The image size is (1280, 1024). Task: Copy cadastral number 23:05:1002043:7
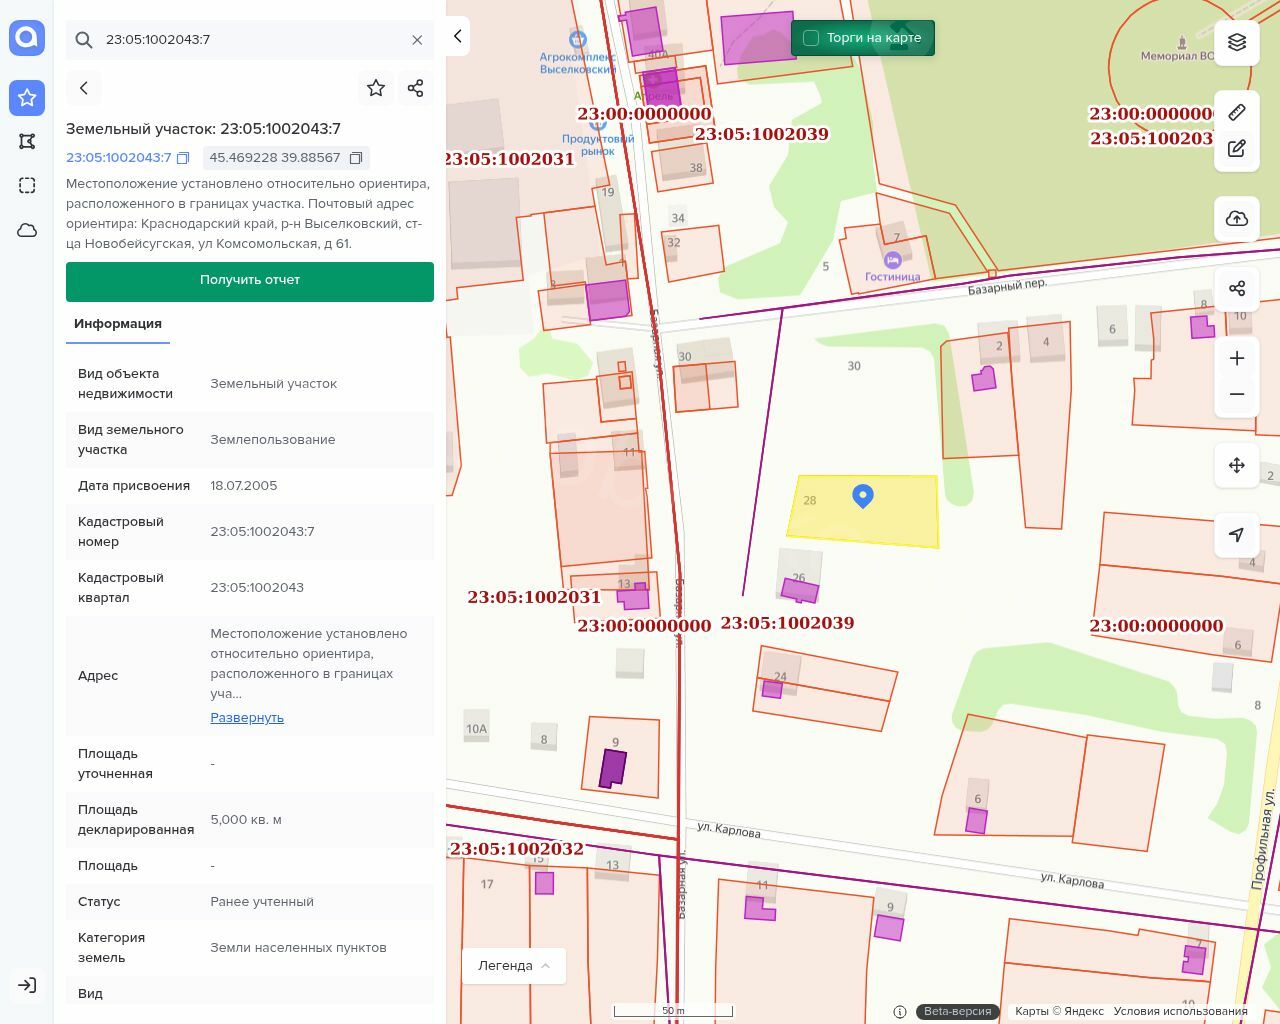click(x=183, y=158)
